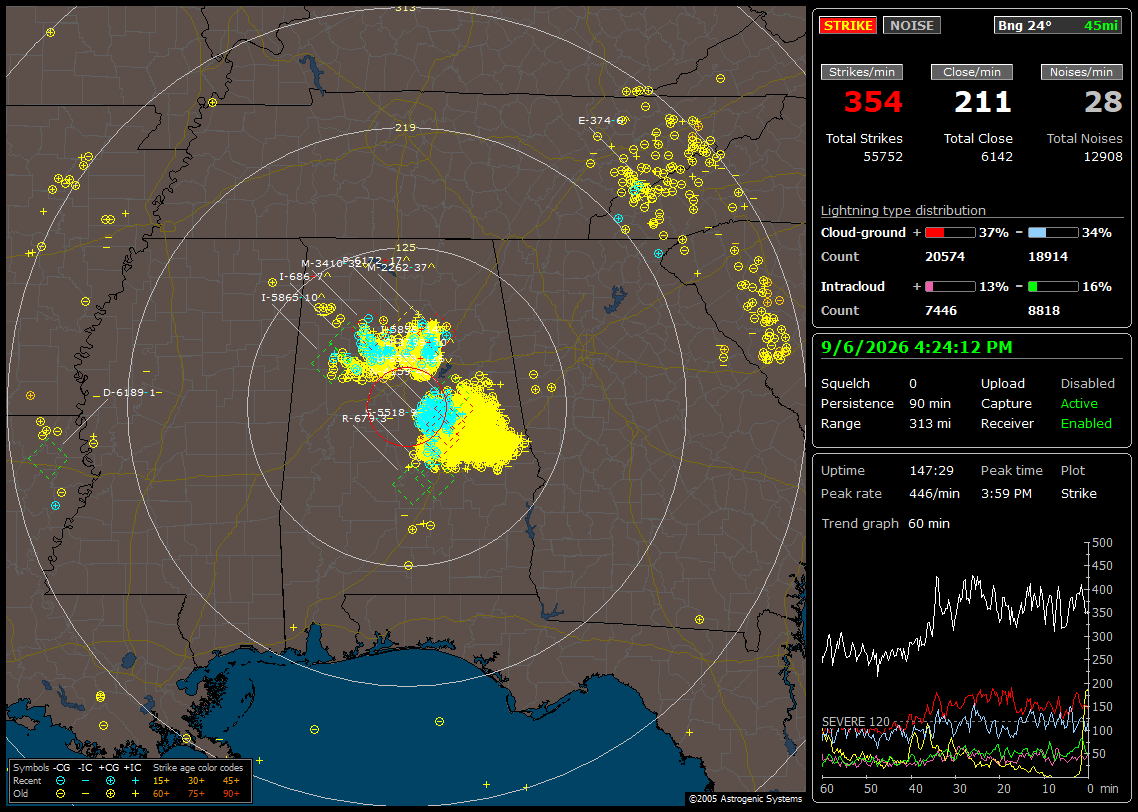Click the Bng 24° bearing readout box
Screen dimensions: 1138x812
click(1058, 25)
